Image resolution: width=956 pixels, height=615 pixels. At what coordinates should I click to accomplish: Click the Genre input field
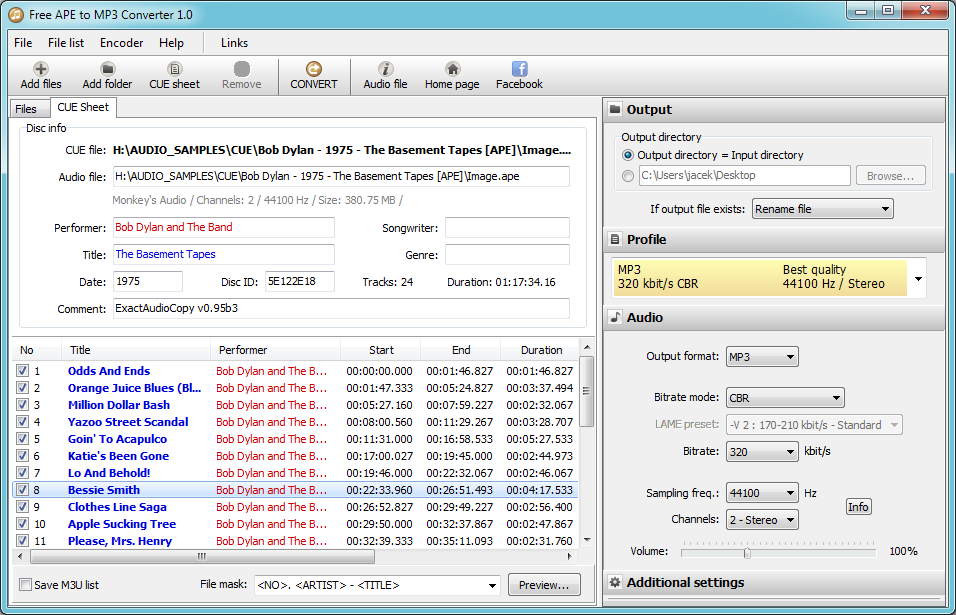click(x=507, y=254)
